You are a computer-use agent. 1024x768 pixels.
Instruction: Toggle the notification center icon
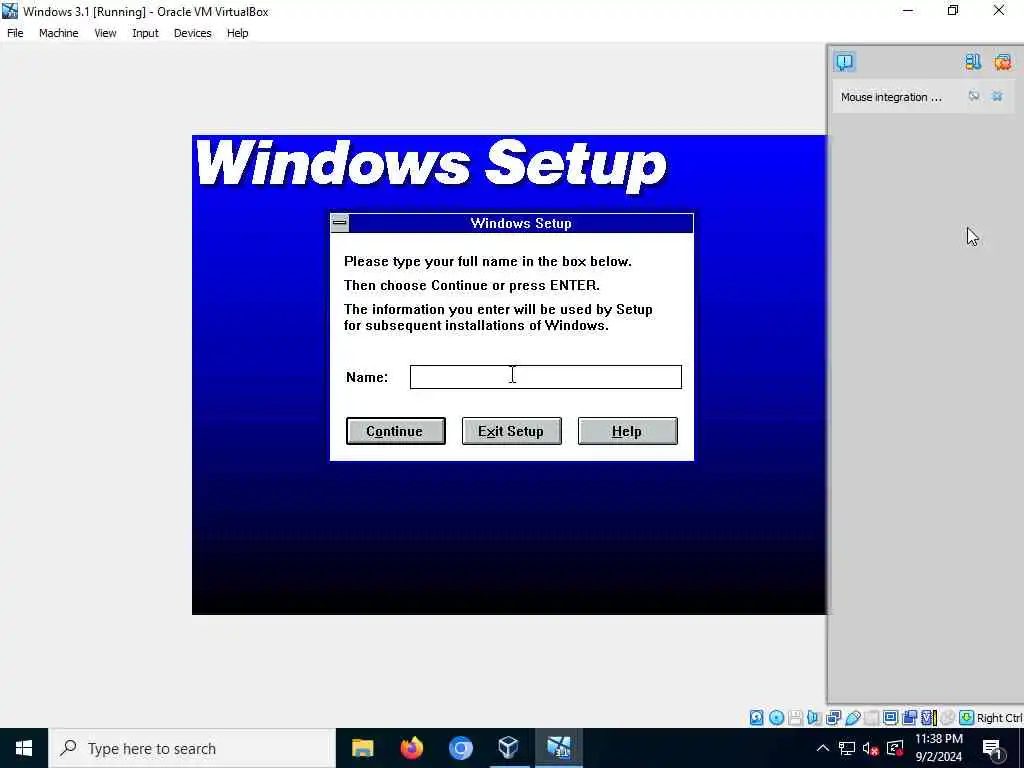pos(844,61)
